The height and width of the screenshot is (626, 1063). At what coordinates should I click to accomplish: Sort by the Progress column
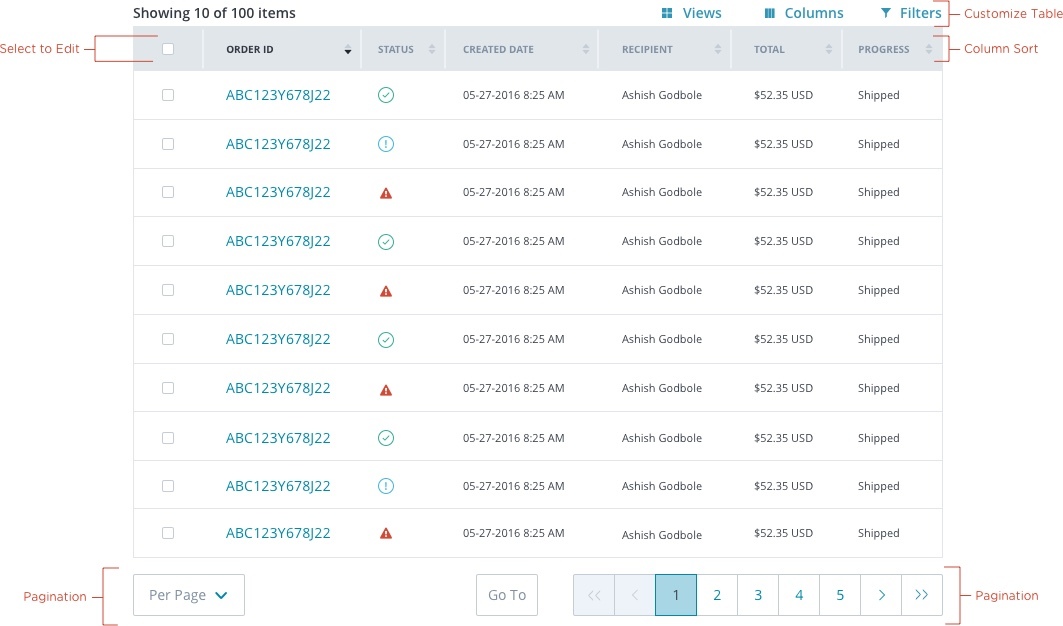(928, 49)
